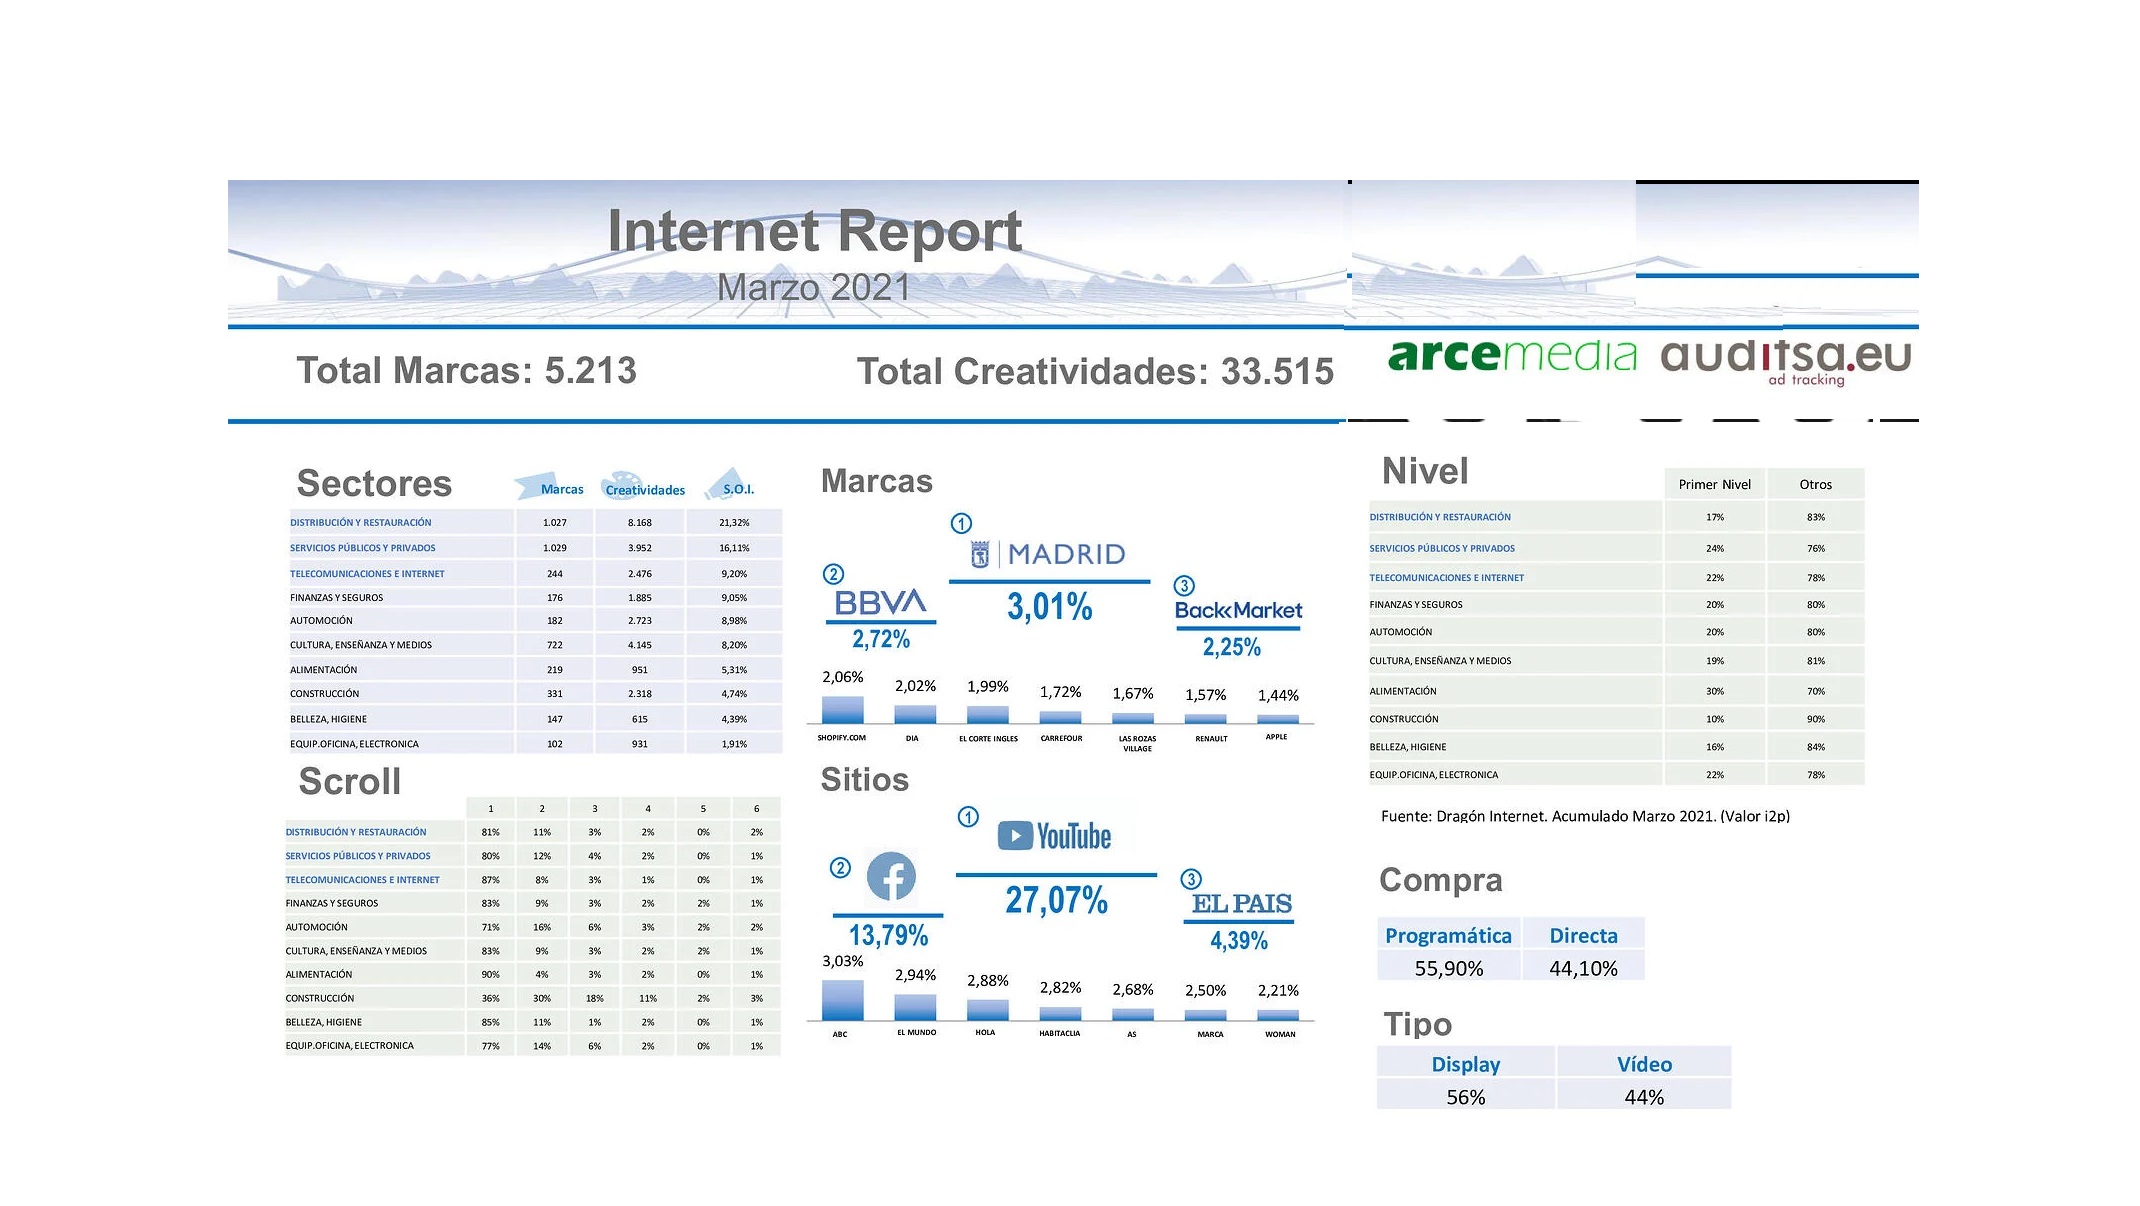Click the YouTube logo under Sitios
The height and width of the screenshot is (1206, 2140).
[x=1054, y=836]
